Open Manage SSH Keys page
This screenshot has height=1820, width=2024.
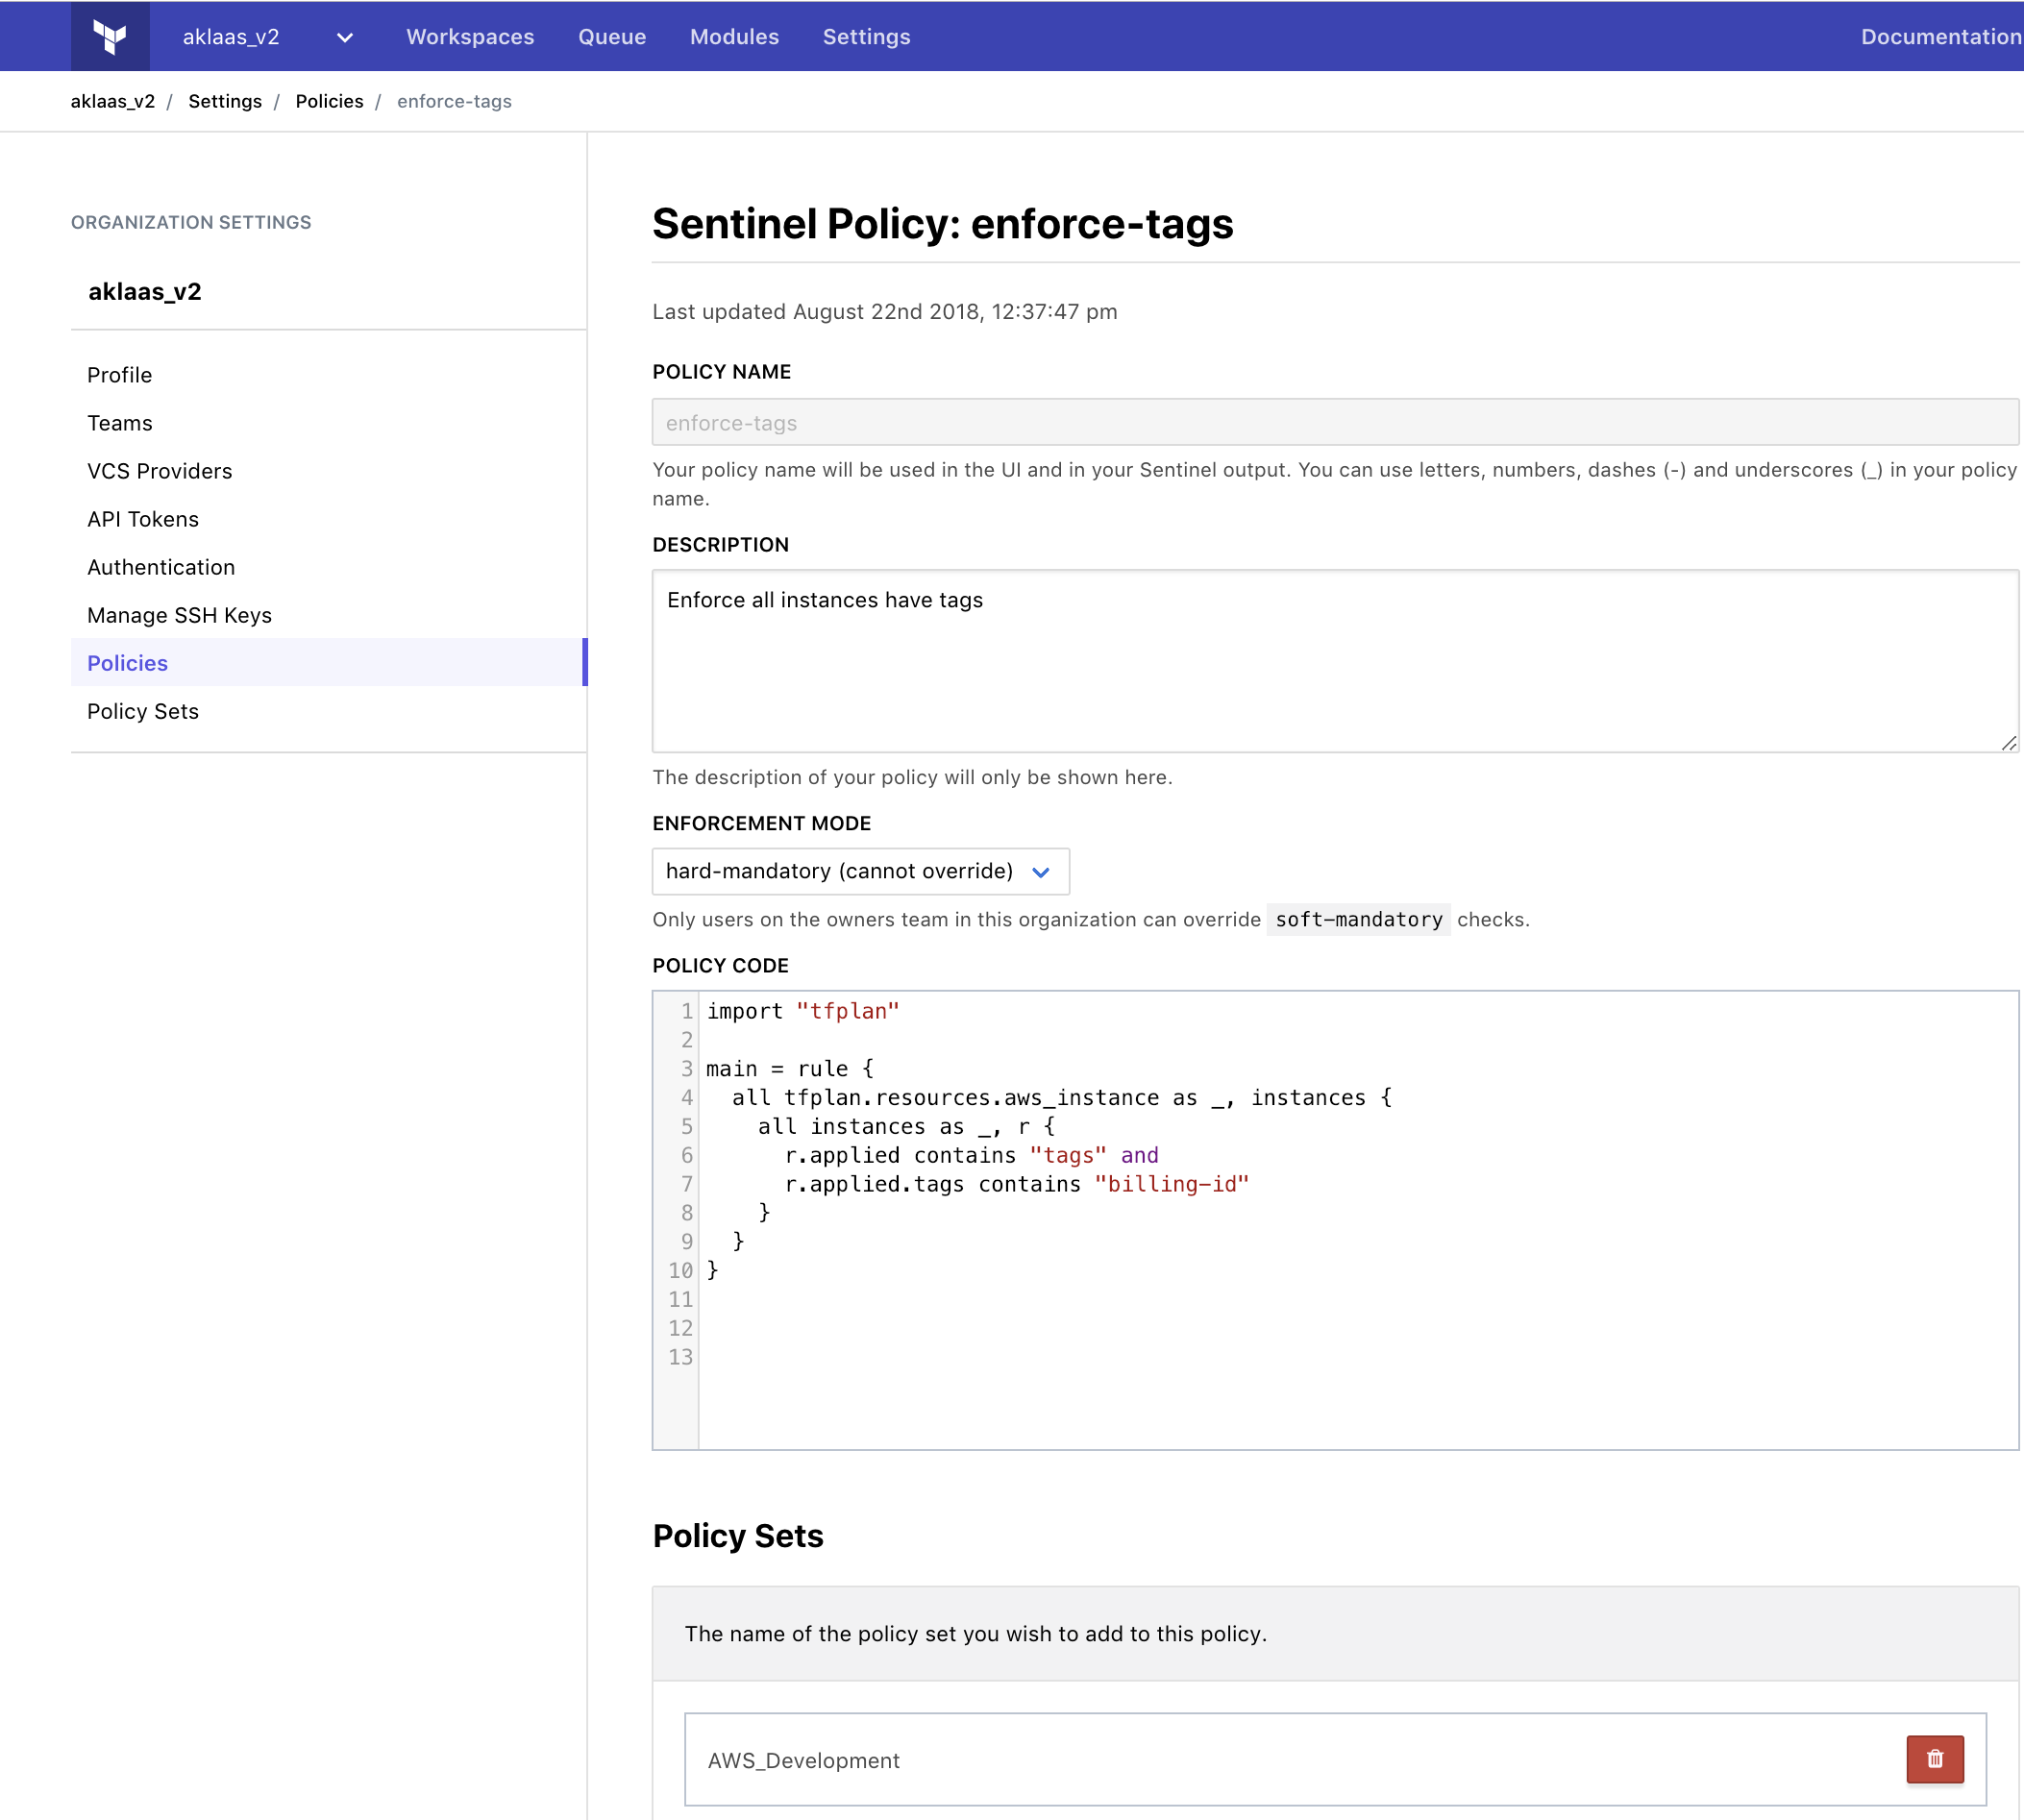pos(180,615)
